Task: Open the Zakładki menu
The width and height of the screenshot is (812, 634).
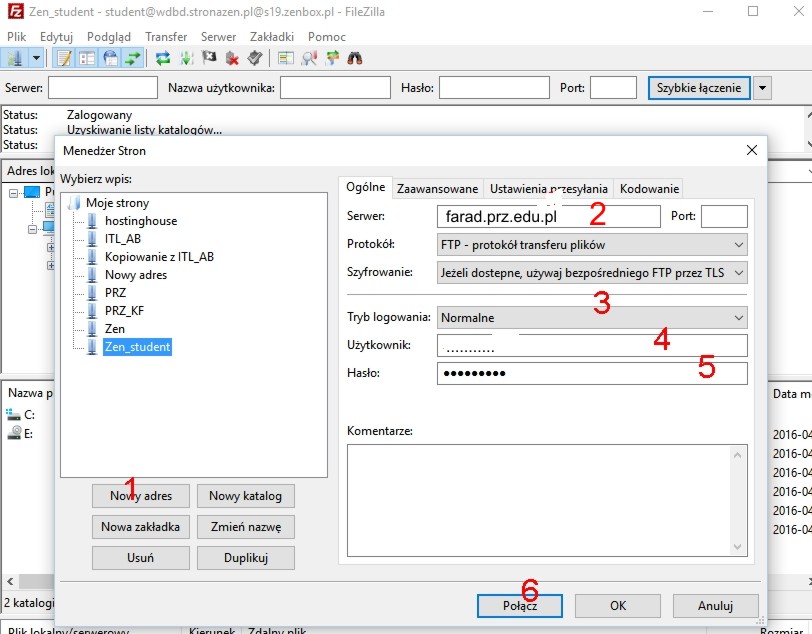Action: (272, 37)
